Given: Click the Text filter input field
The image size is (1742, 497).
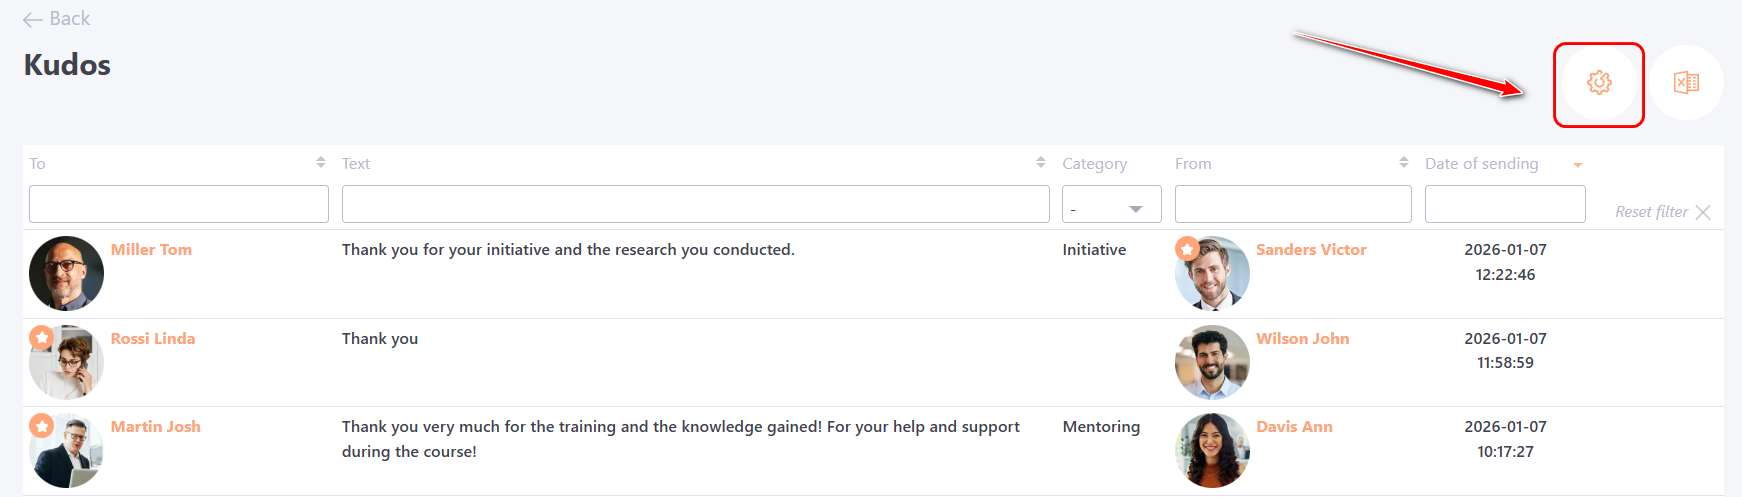Looking at the screenshot, I should (695, 204).
